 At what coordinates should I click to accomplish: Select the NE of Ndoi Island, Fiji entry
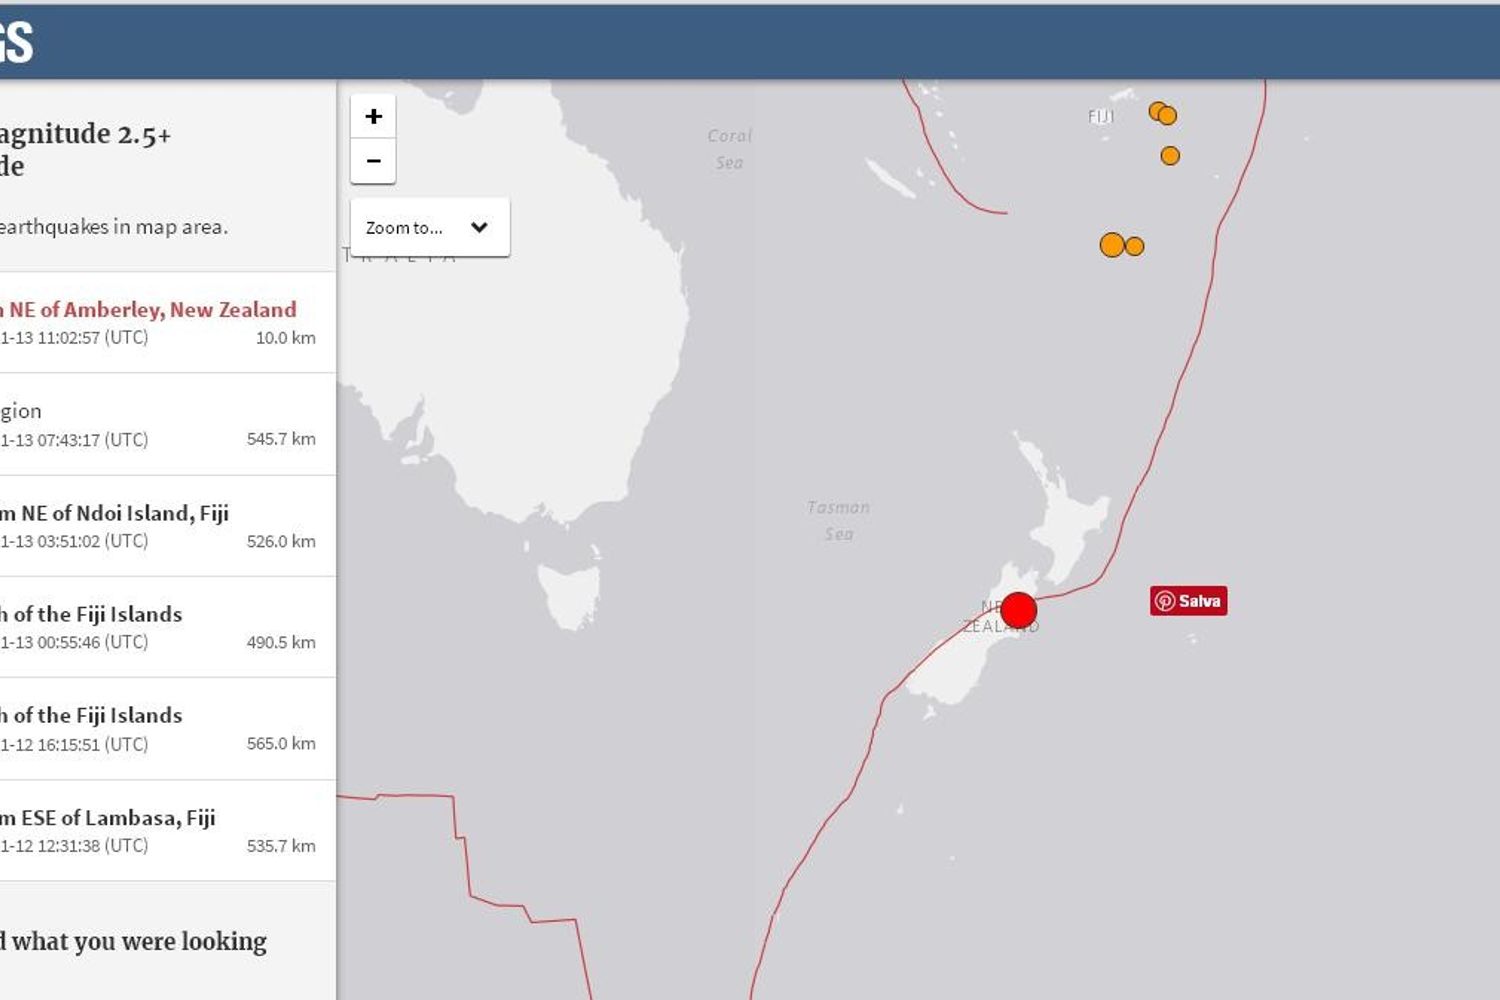coord(115,514)
